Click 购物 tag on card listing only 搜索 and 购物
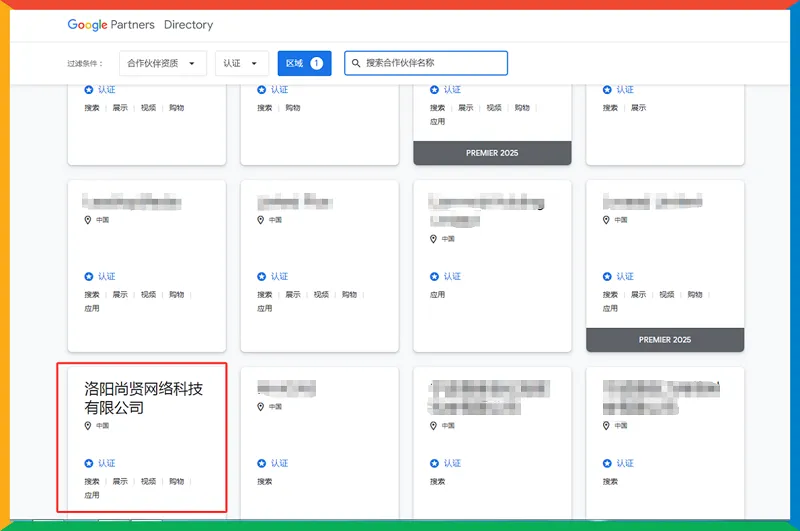The height and width of the screenshot is (531, 800). (293, 108)
